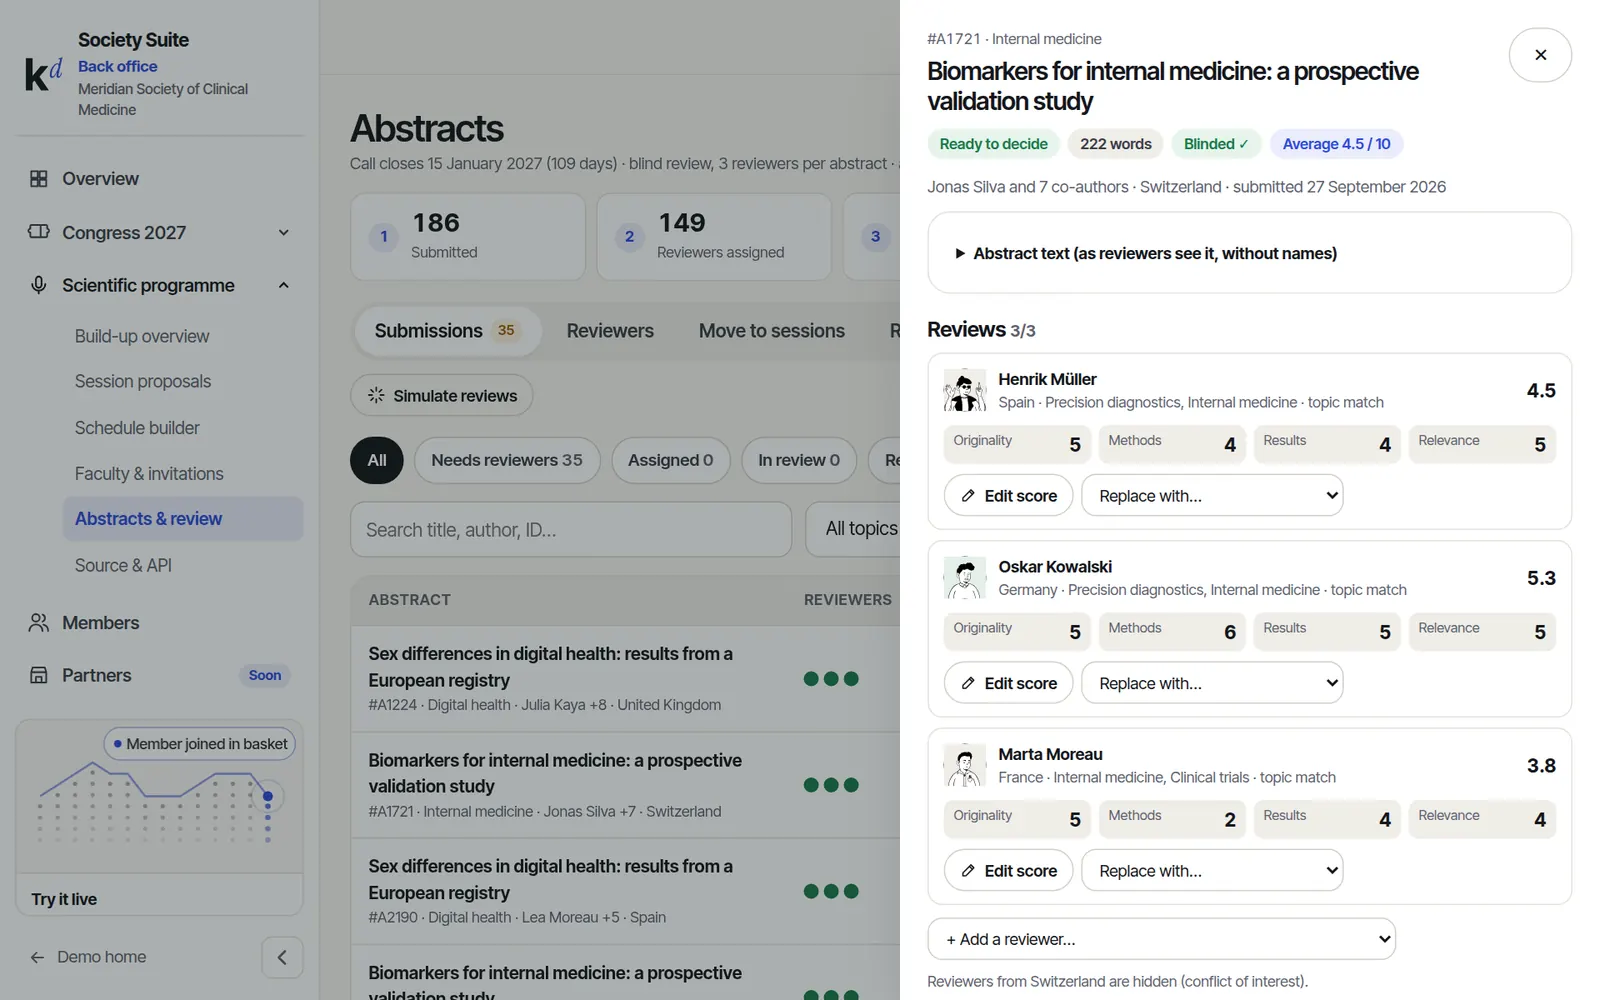Click the pencil icon on Oskar Kowalski's Edit score
1600x1000 pixels.
click(x=968, y=683)
